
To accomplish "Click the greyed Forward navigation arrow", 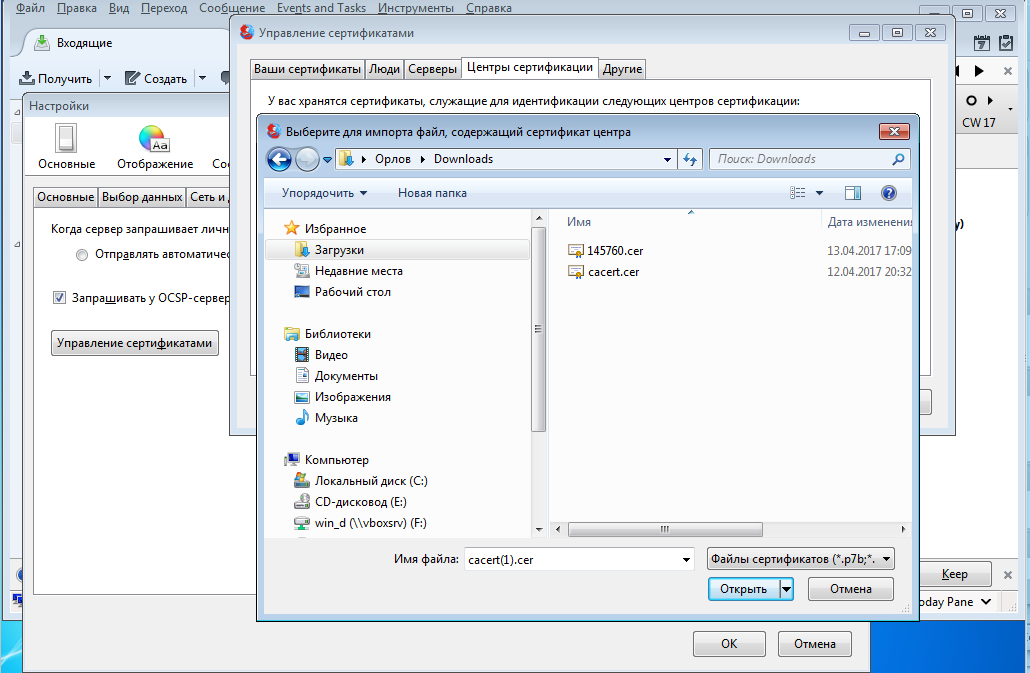I will click(307, 159).
